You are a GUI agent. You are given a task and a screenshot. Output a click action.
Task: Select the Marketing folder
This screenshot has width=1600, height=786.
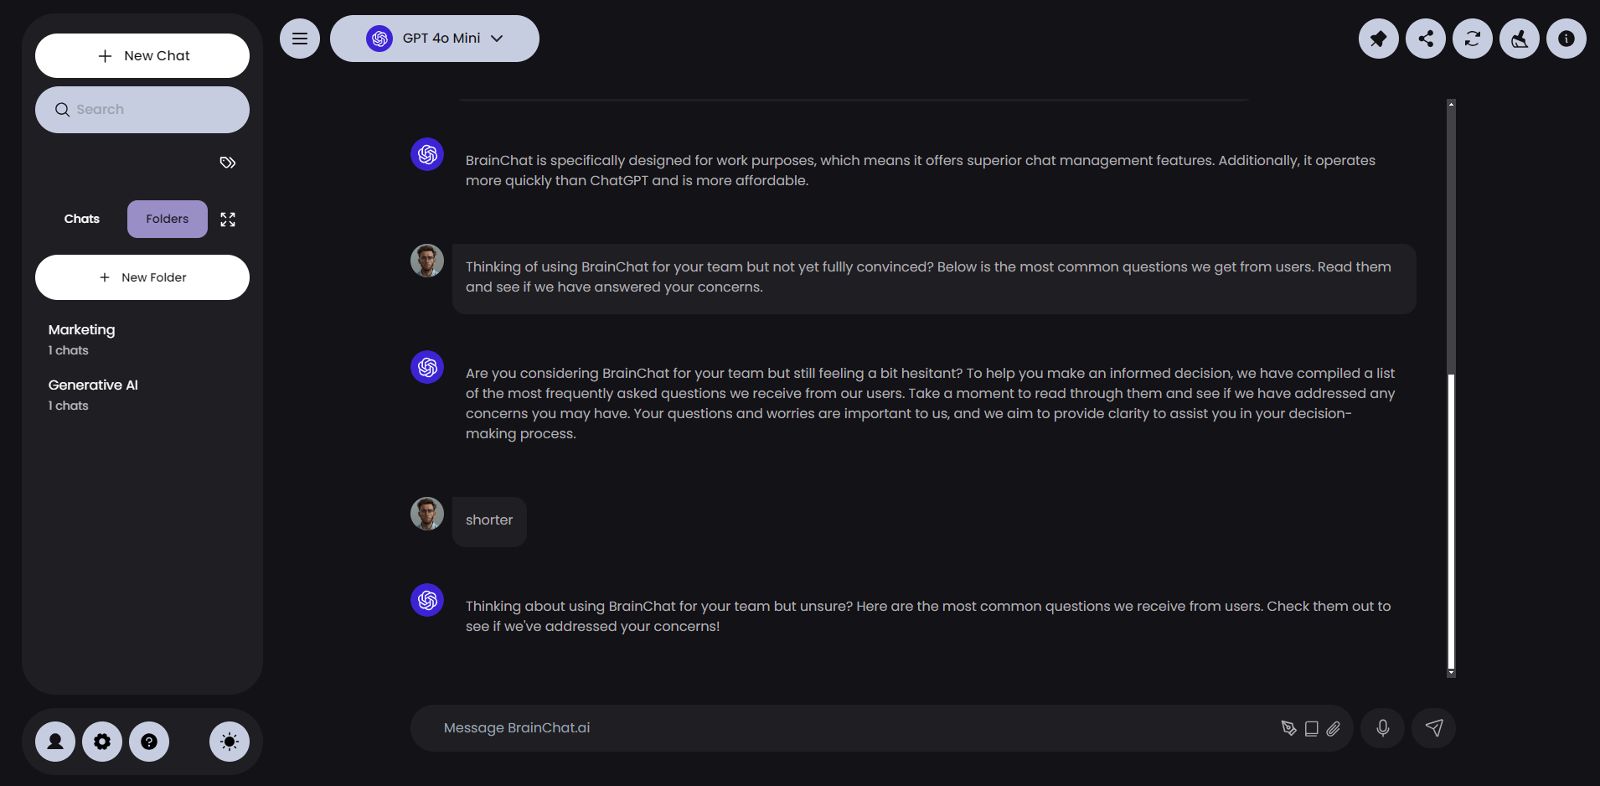click(82, 329)
